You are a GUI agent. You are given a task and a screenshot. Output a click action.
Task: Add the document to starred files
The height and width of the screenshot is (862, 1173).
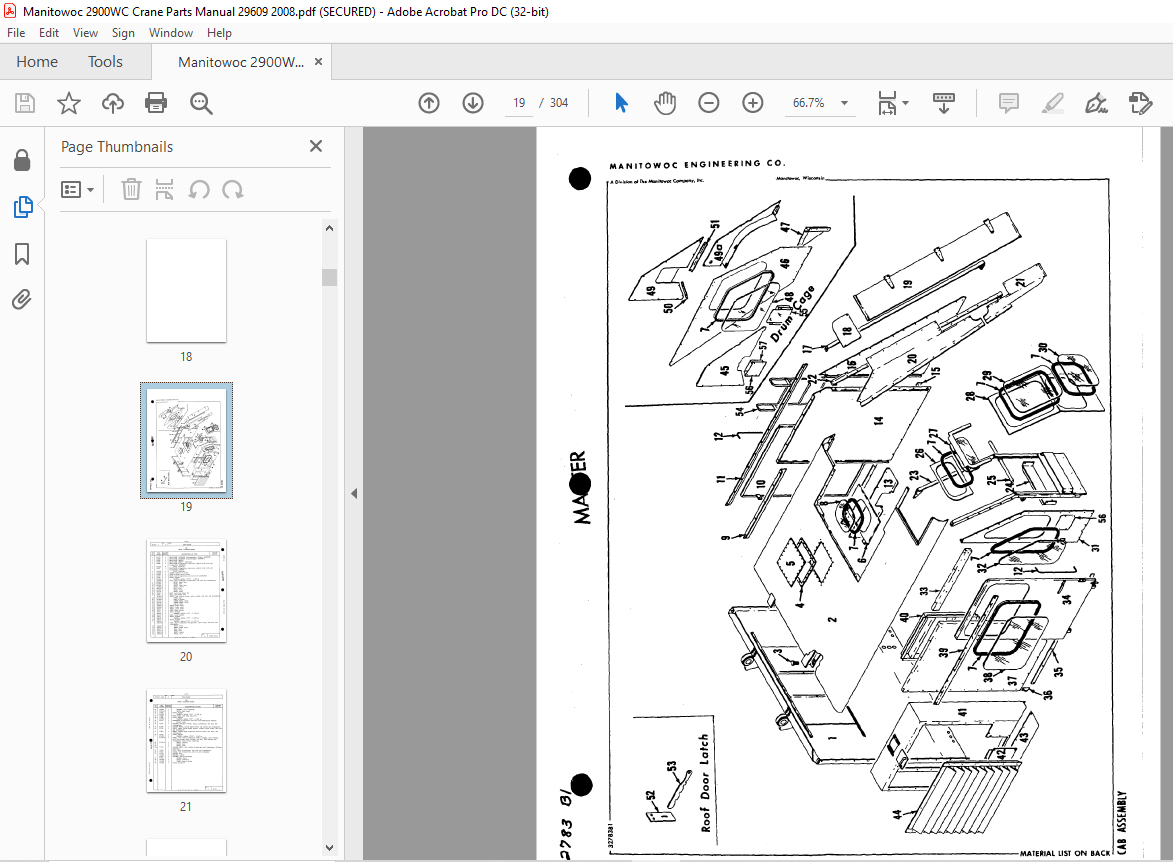point(69,103)
